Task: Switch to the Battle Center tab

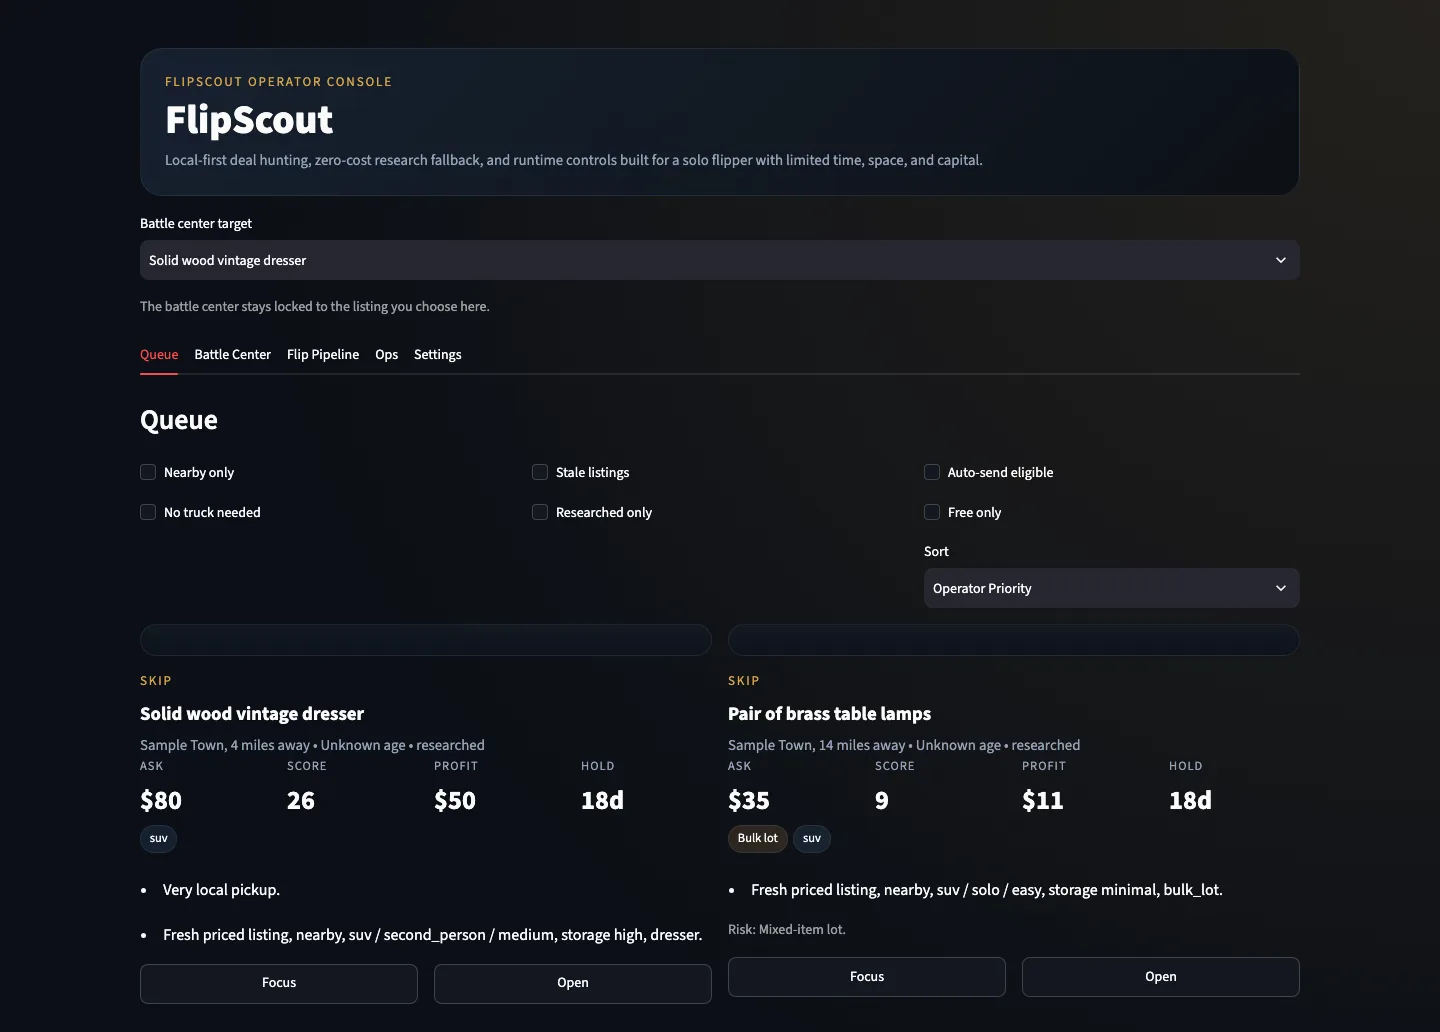Action: coord(232,354)
